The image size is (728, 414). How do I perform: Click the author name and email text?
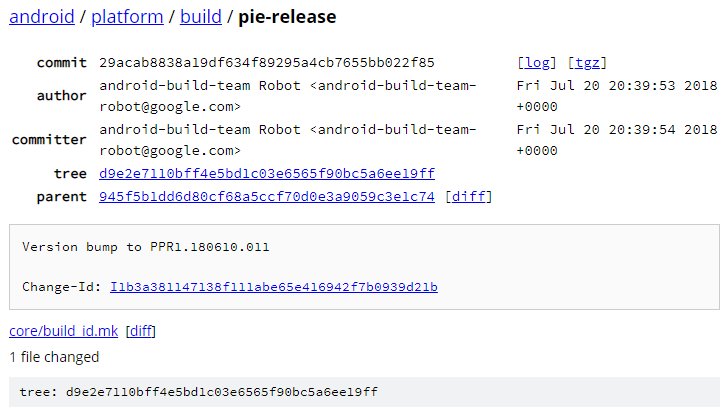coord(288,96)
